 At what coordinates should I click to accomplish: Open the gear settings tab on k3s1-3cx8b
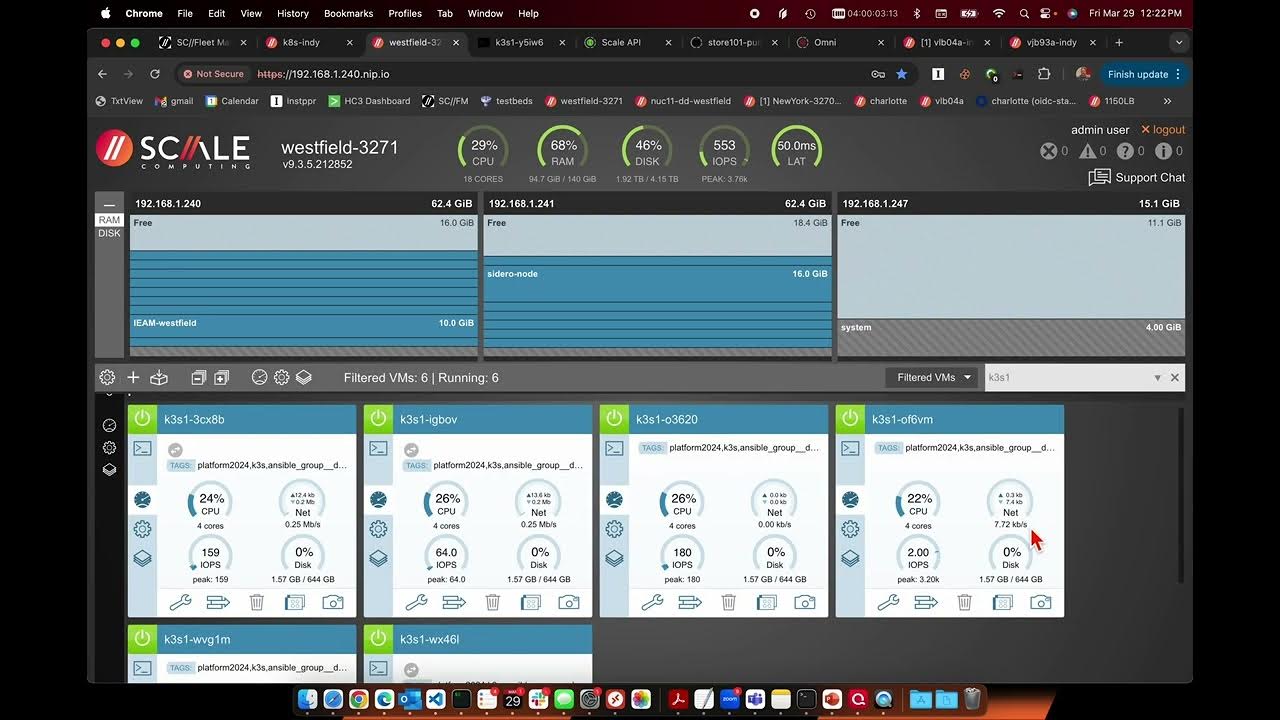coord(142,529)
